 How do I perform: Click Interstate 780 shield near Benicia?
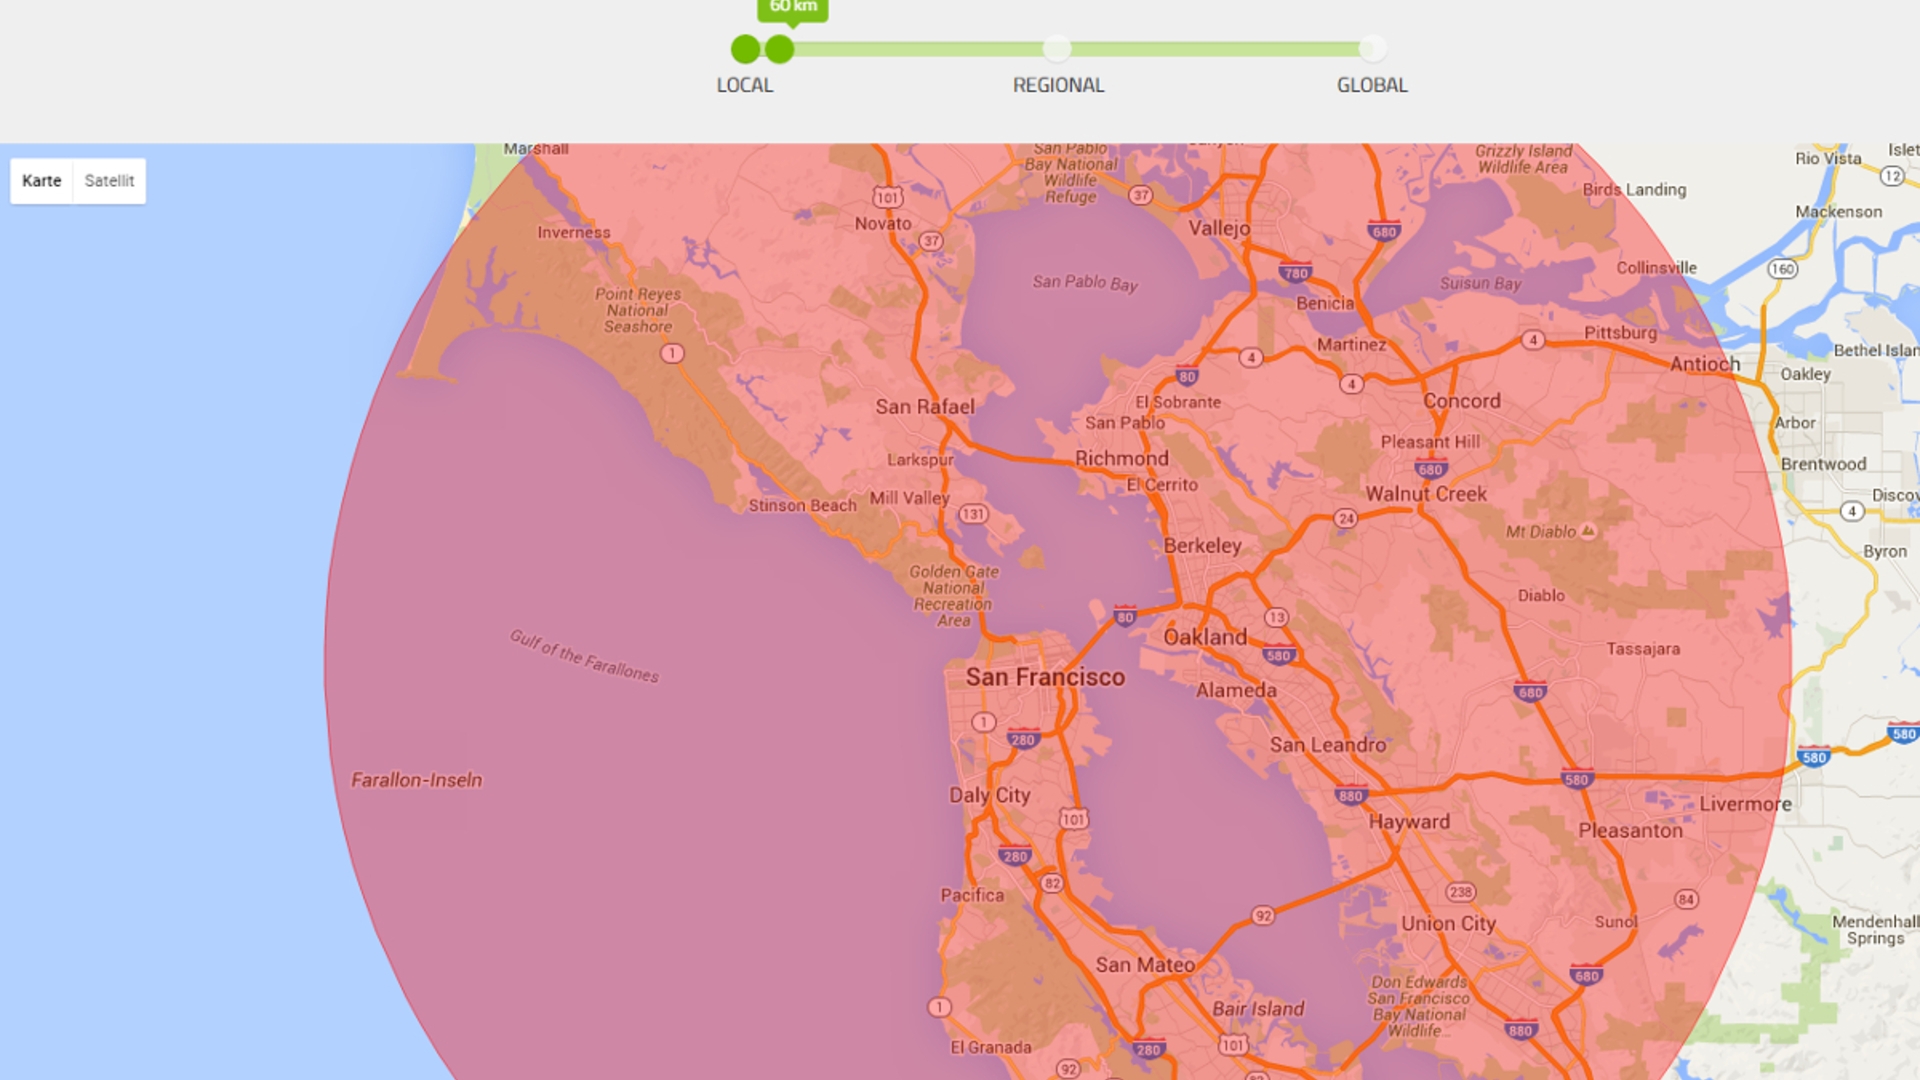coord(1296,272)
